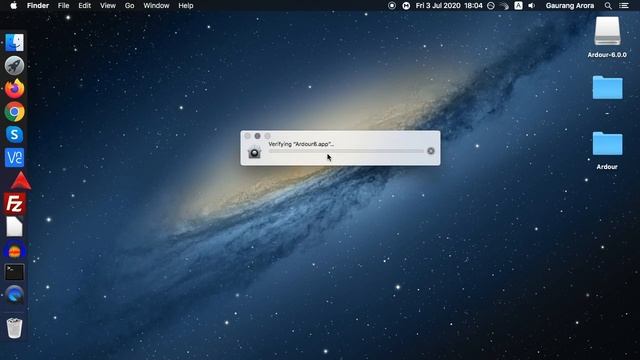Open the input source A menu

click(518, 6)
